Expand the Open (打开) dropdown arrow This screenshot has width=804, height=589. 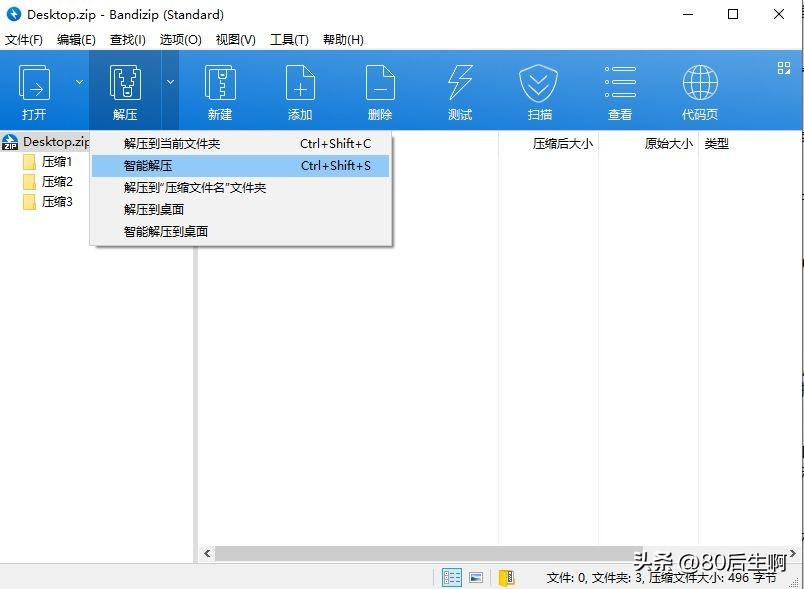click(x=79, y=82)
